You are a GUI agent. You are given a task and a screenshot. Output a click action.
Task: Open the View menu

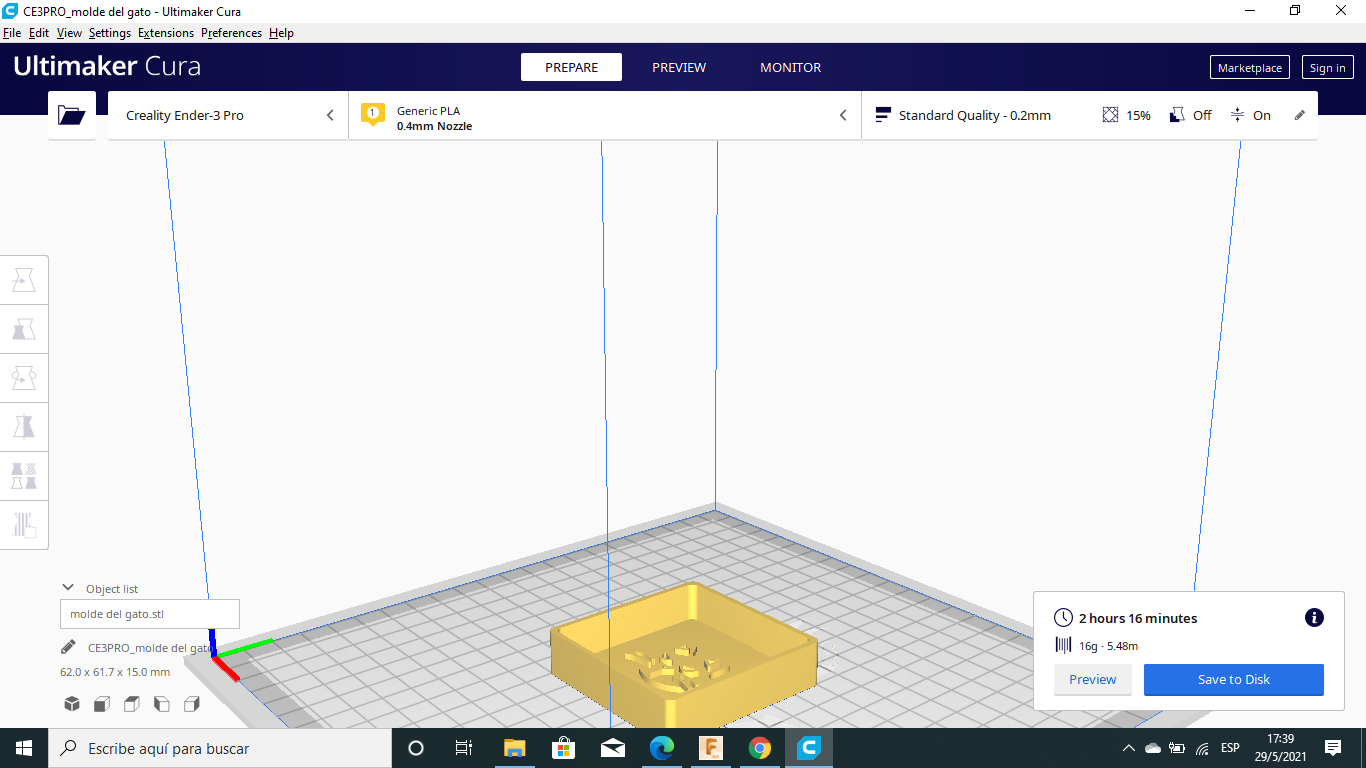(x=69, y=33)
